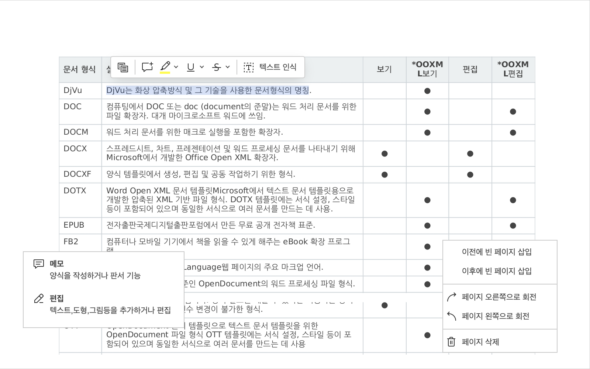Click the yellow color bar under highlighter
Viewport: 590px width, 369px height.
165,72
